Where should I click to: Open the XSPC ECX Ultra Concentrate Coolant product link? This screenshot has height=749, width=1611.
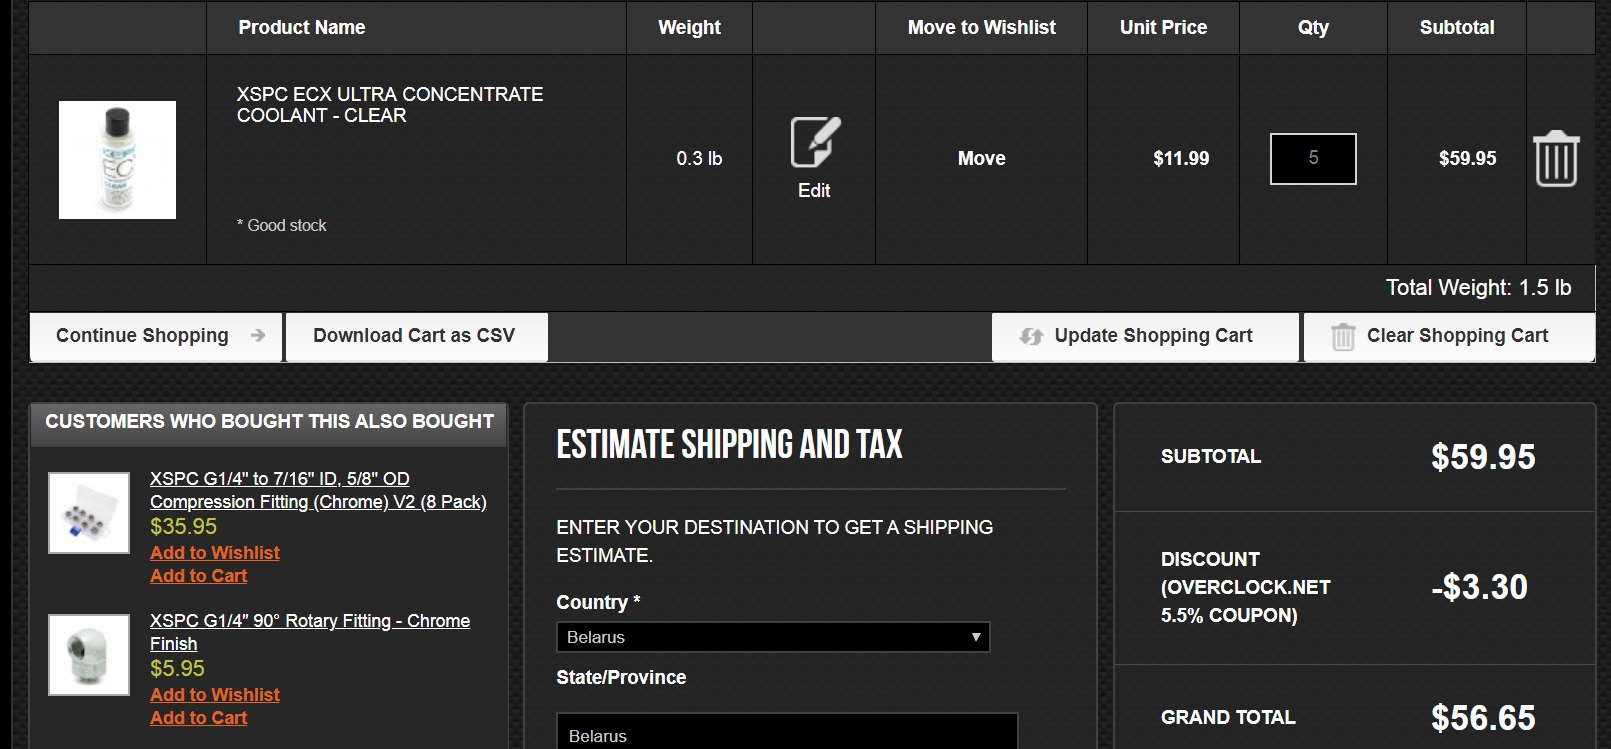[x=389, y=105]
